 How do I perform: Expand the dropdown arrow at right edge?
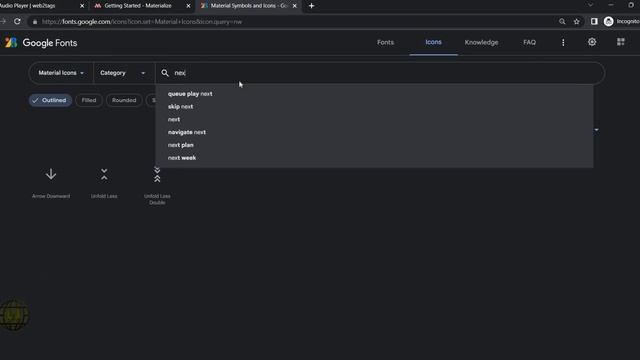(596, 130)
